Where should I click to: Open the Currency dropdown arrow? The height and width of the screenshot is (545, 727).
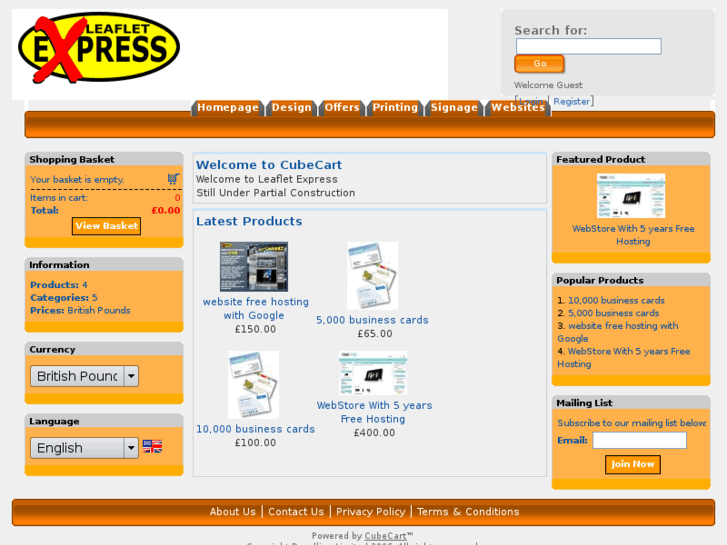pyautogui.click(x=131, y=376)
